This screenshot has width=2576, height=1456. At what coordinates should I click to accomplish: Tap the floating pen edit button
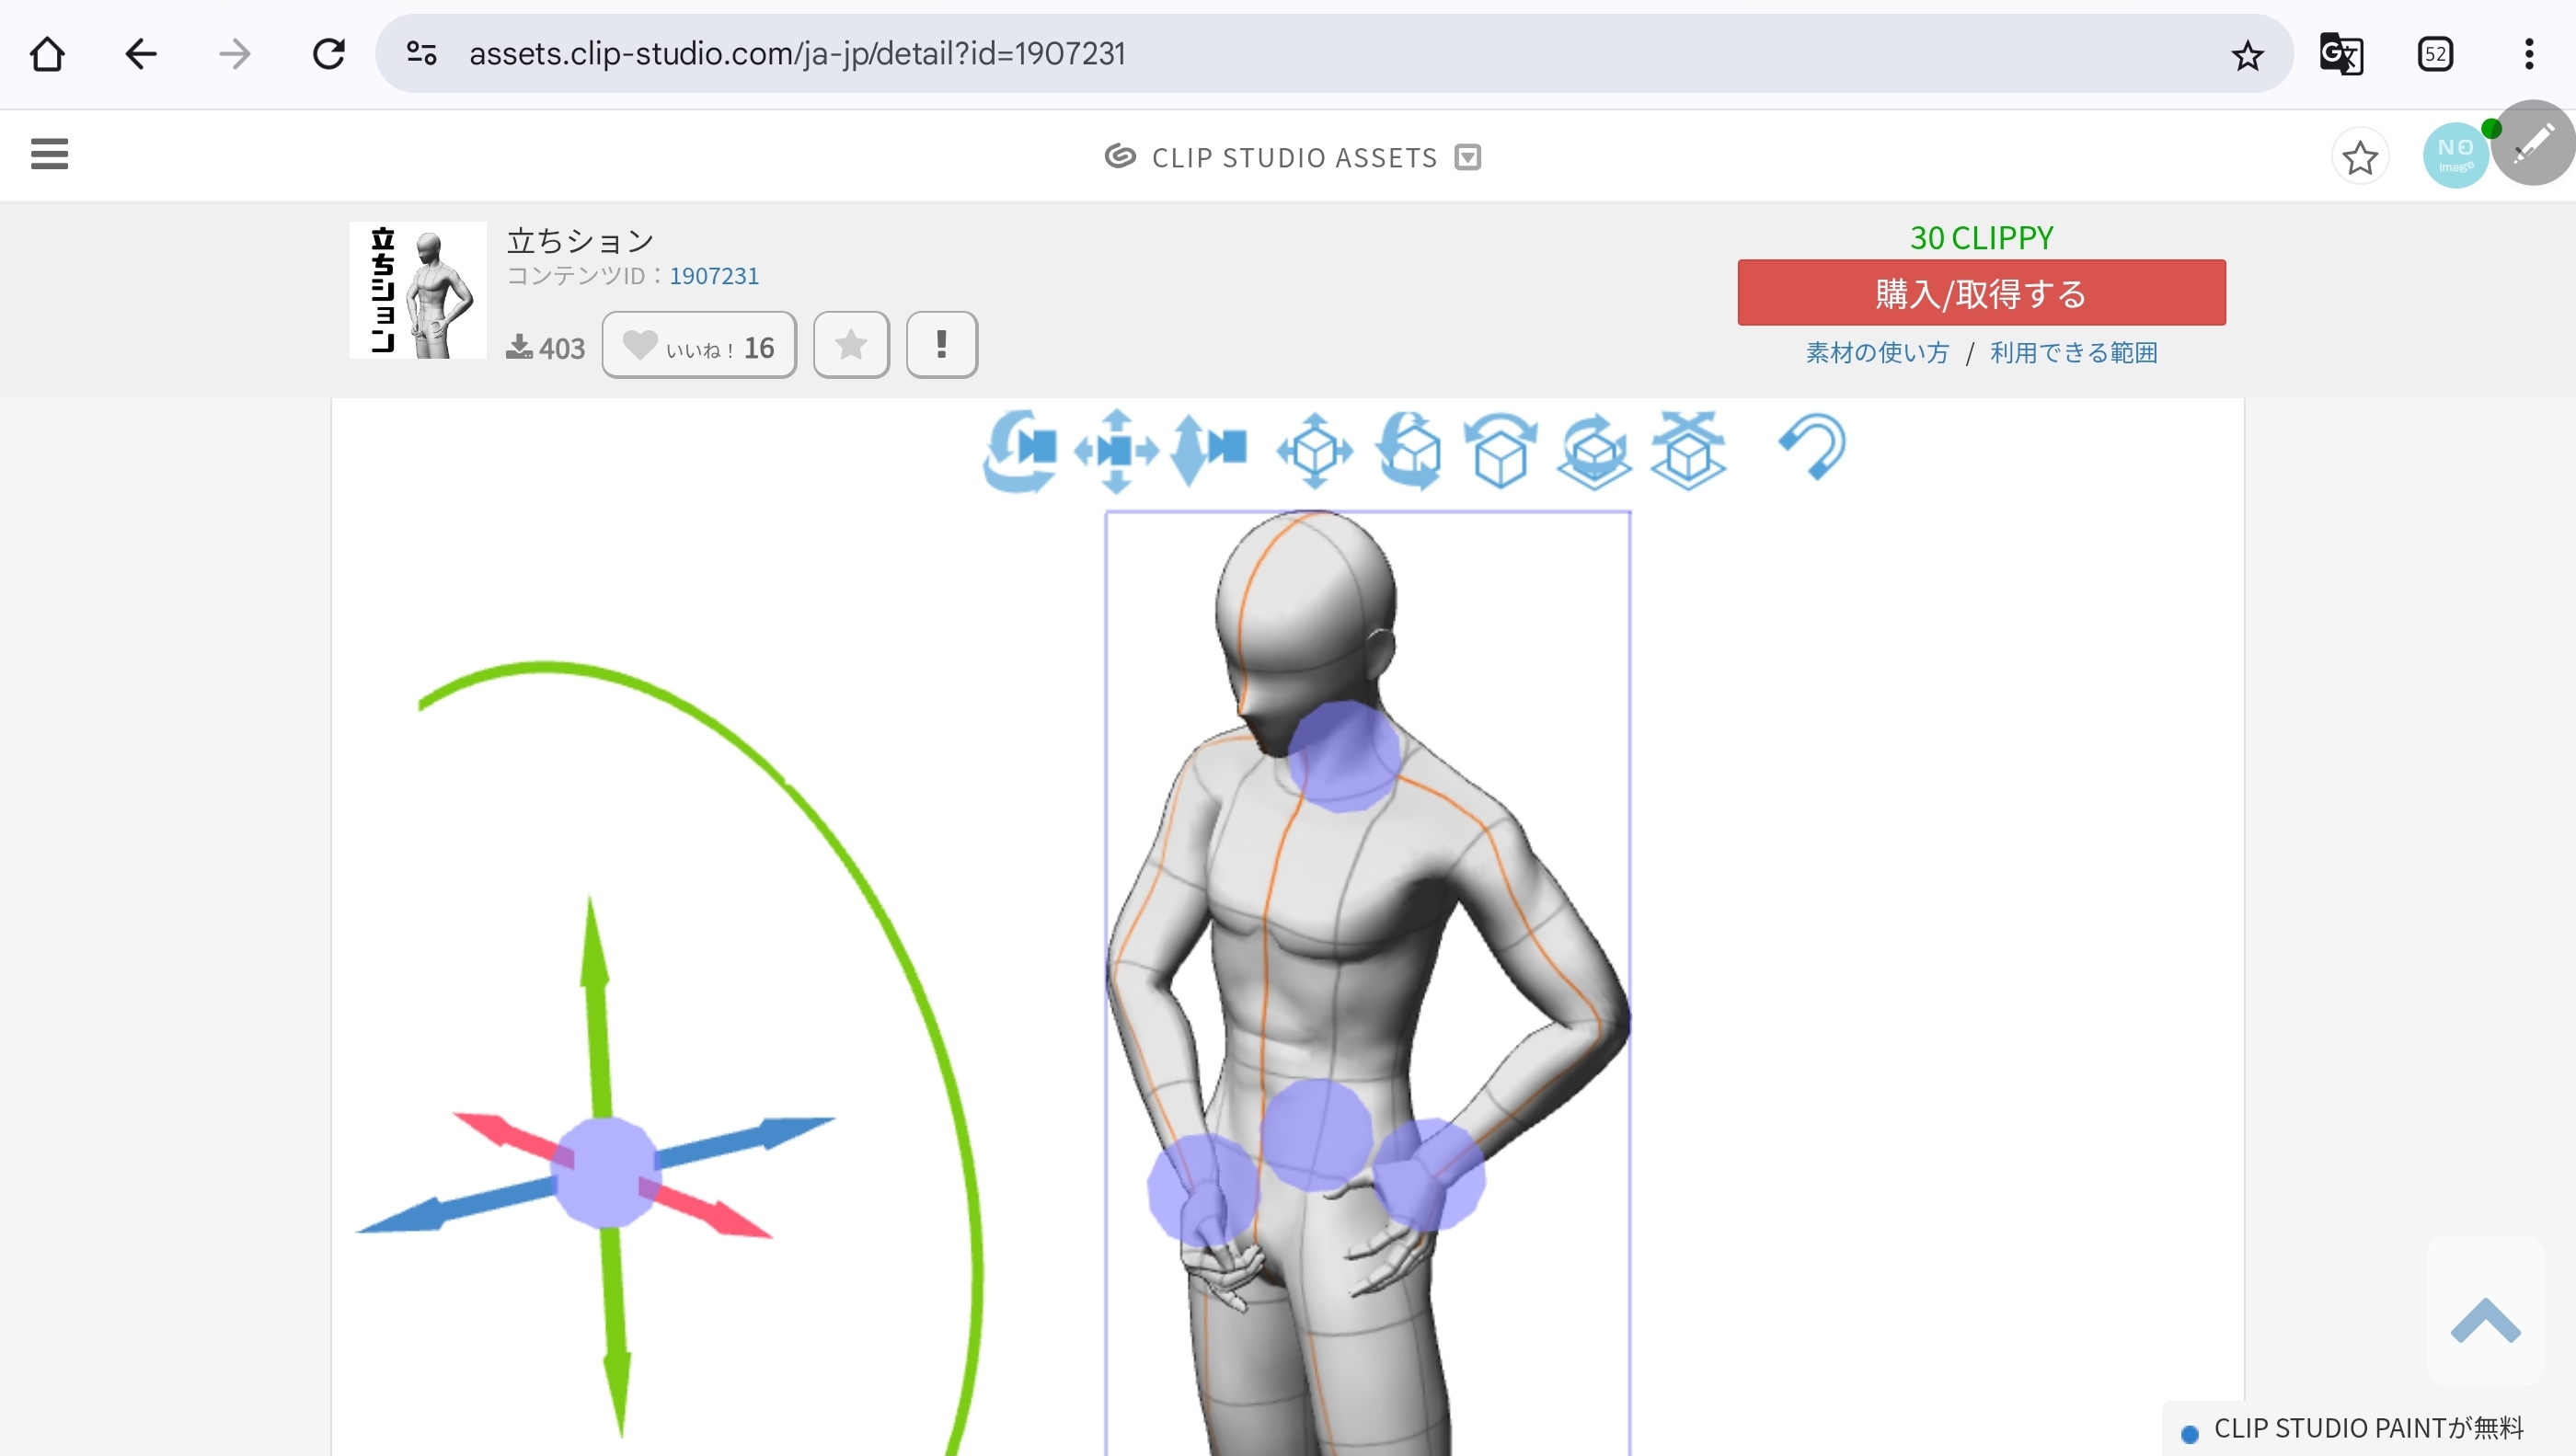pos(2532,143)
